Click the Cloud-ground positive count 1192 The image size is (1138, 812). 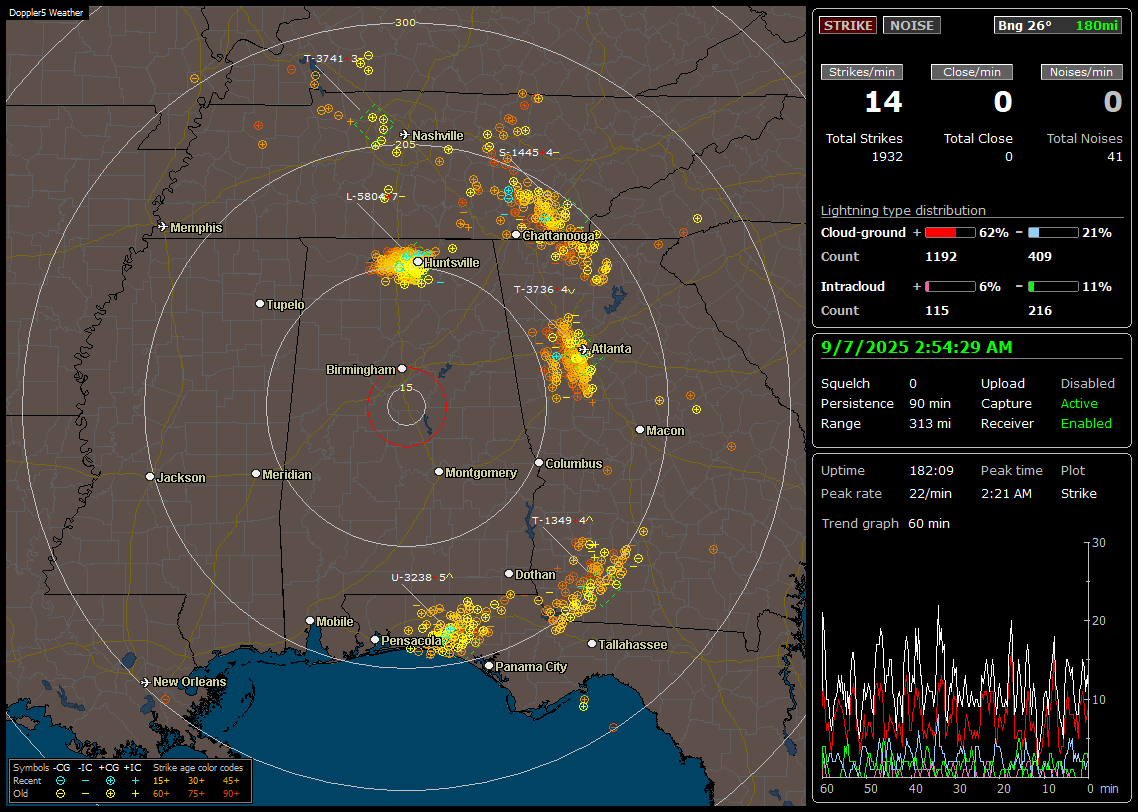[x=941, y=256]
